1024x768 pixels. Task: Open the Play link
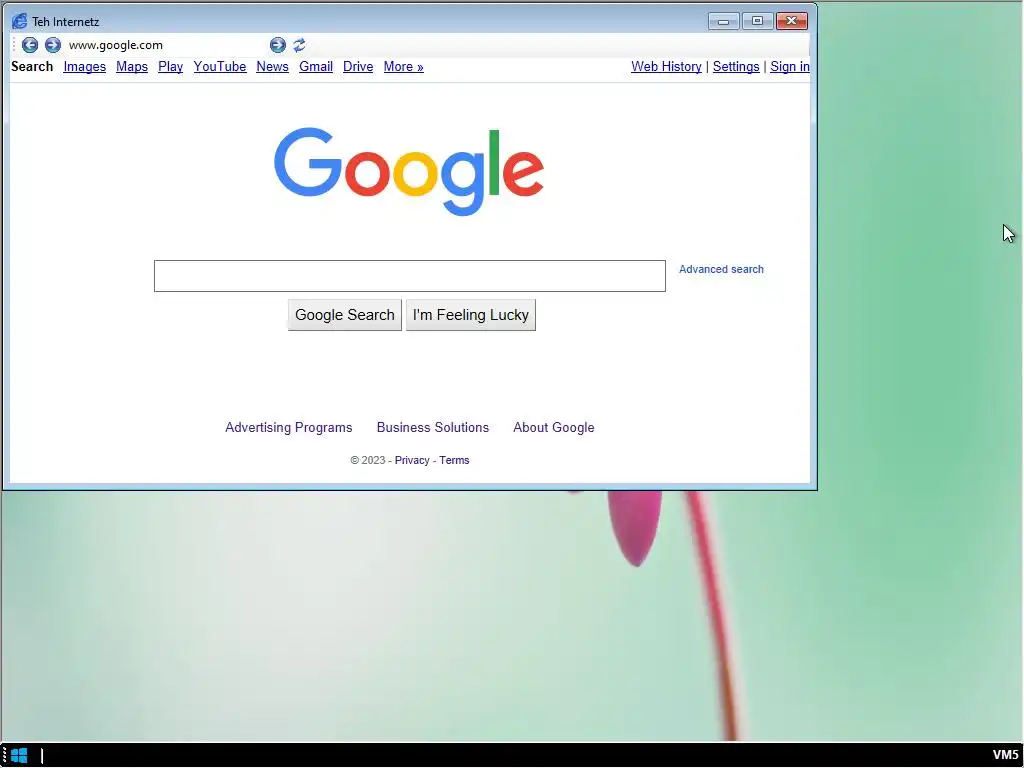point(170,67)
